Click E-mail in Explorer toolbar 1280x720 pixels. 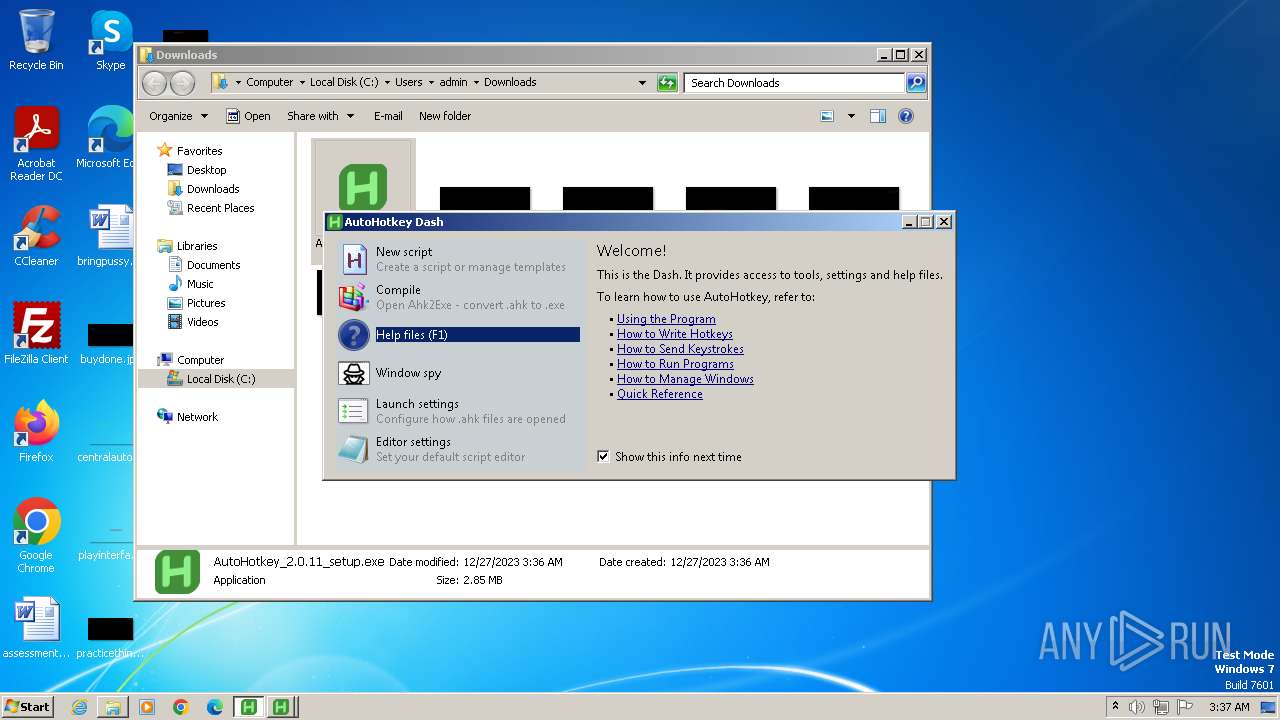(388, 116)
